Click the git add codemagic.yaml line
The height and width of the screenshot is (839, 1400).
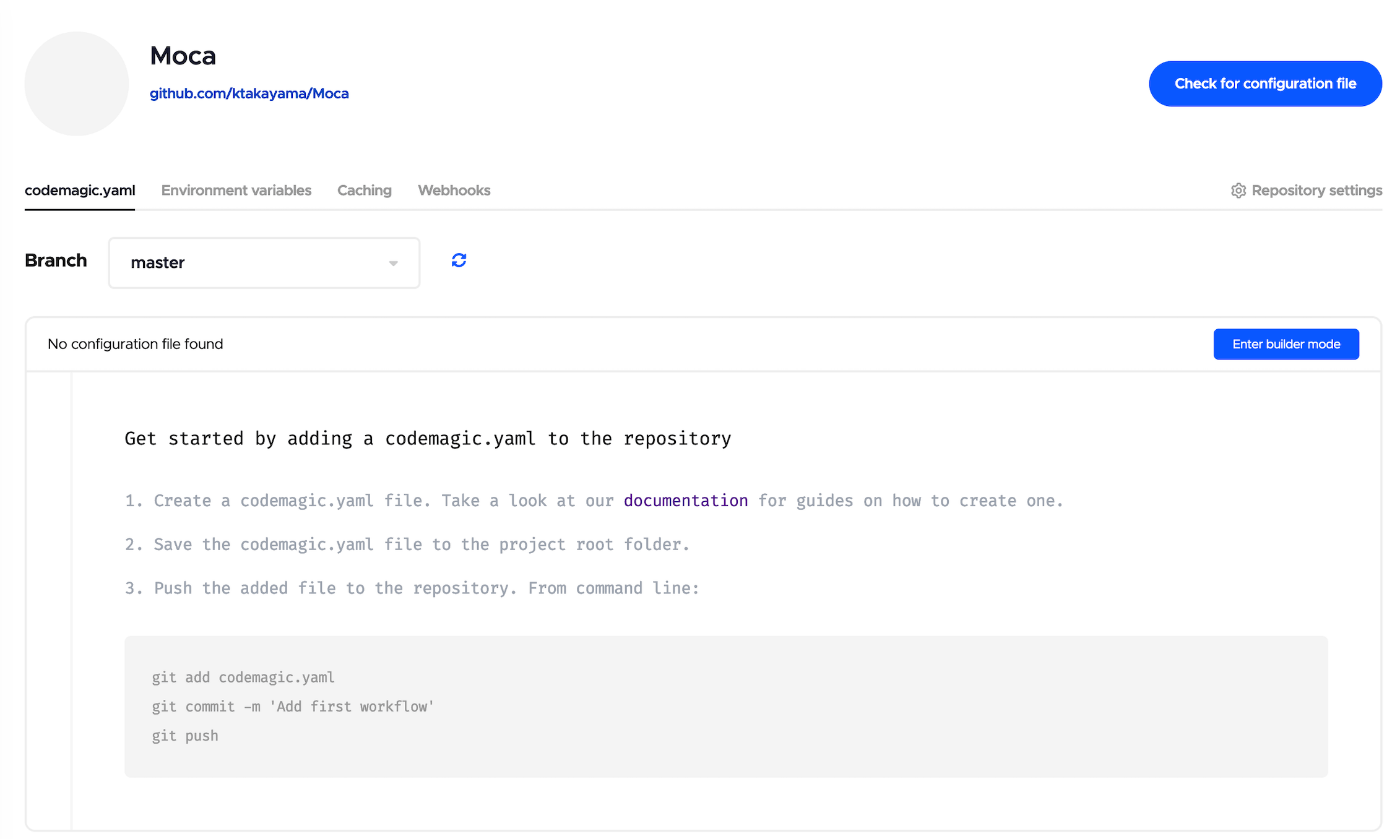point(243,678)
